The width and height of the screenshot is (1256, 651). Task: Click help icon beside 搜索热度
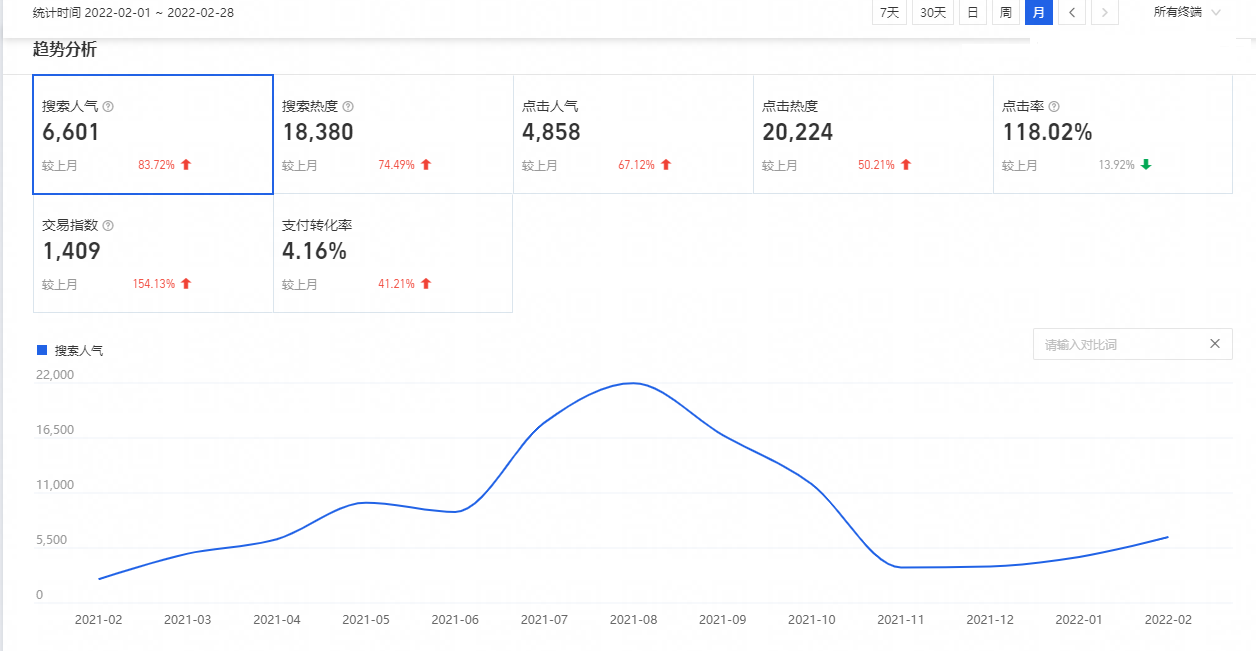348,107
